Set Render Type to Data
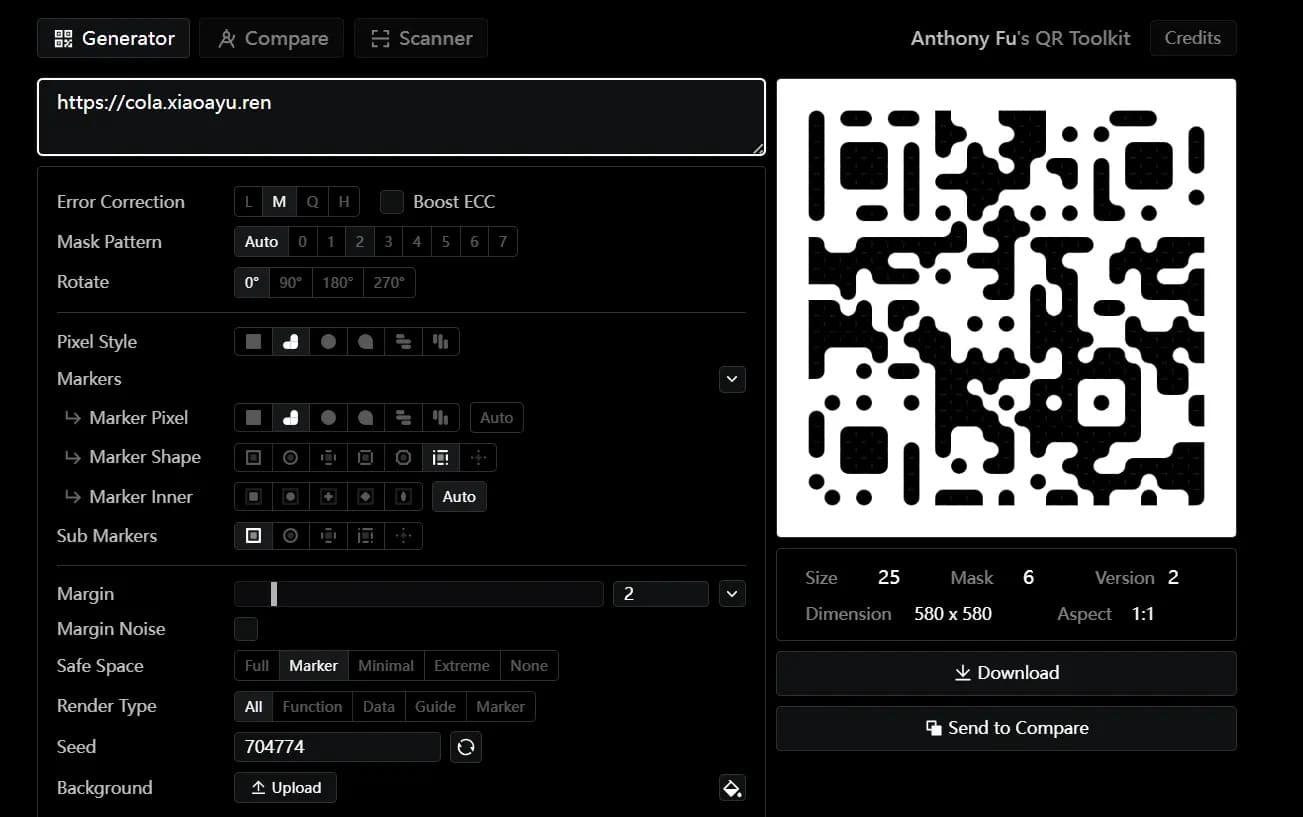The width and height of the screenshot is (1303, 817). click(x=379, y=706)
